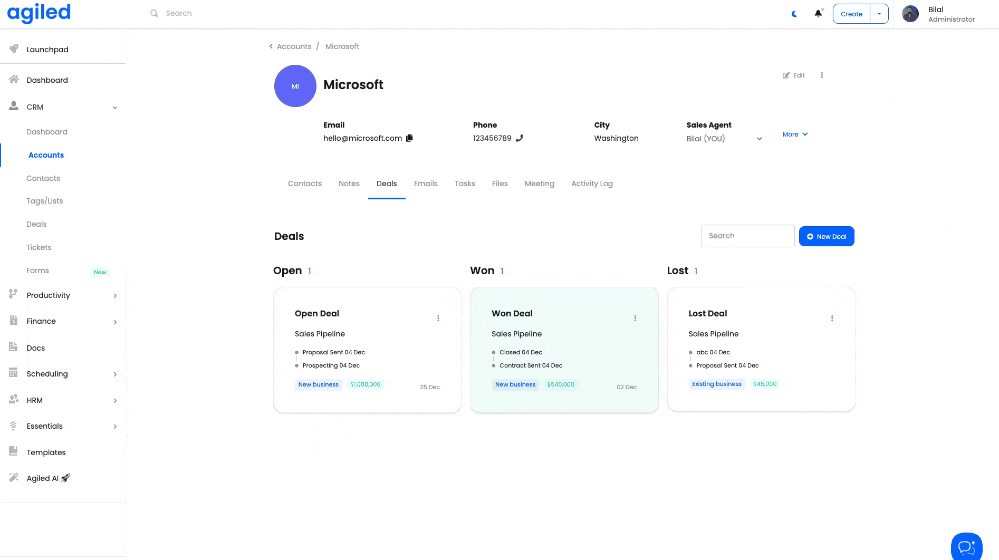
Task: Click the Dashboard home icon
Action: 13,80
